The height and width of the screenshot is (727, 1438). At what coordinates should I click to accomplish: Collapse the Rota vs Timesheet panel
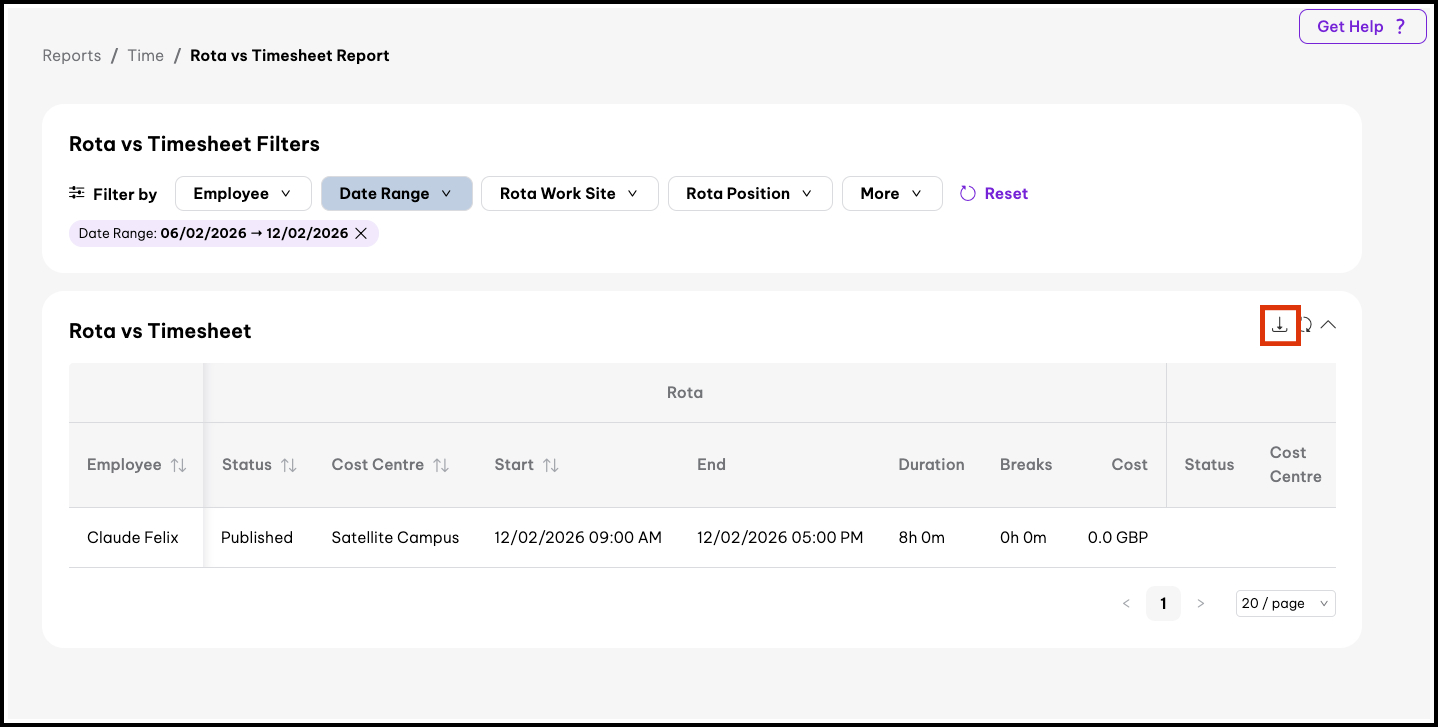pyautogui.click(x=1328, y=324)
